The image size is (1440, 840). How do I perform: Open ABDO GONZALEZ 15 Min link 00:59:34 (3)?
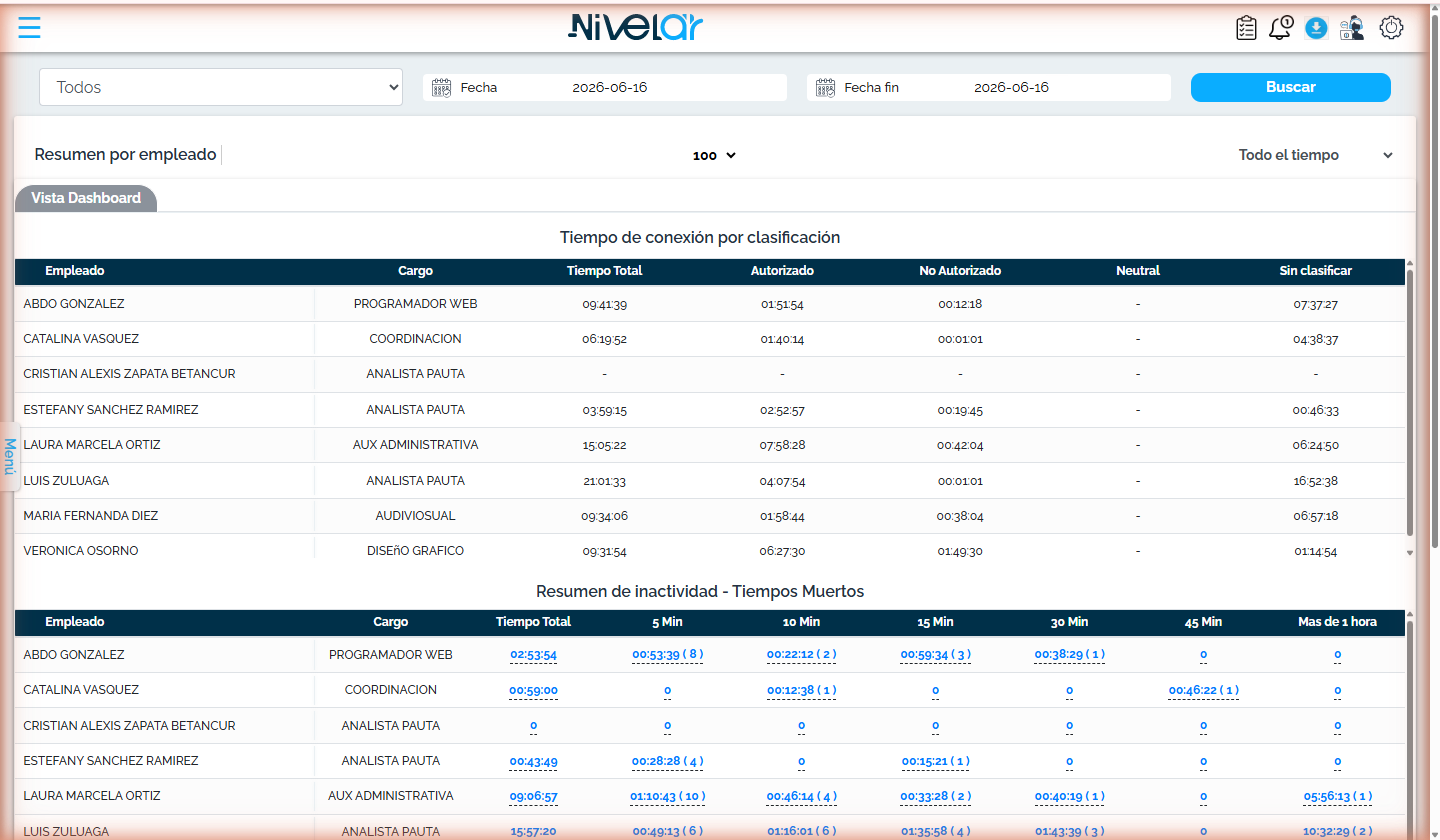[935, 655]
